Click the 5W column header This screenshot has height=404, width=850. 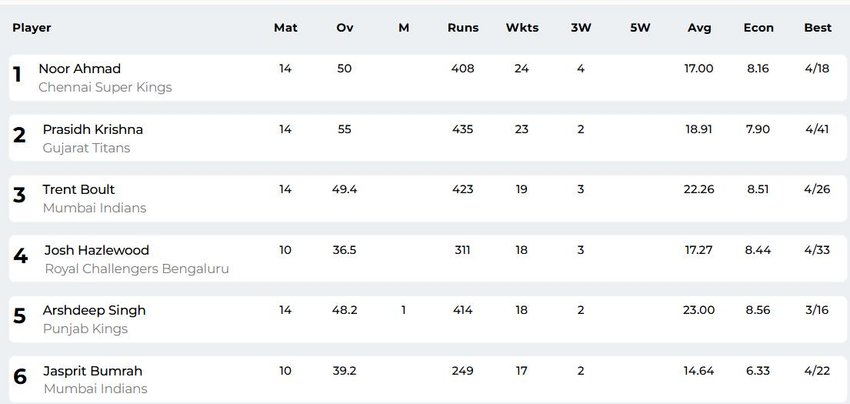(640, 28)
